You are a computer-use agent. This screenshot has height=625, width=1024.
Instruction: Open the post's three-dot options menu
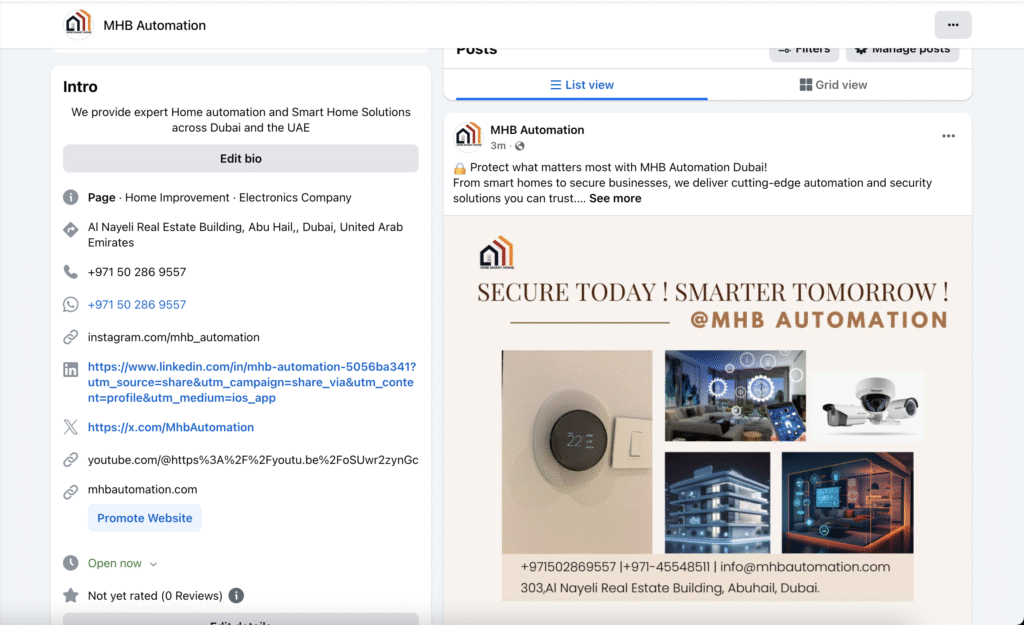point(948,136)
